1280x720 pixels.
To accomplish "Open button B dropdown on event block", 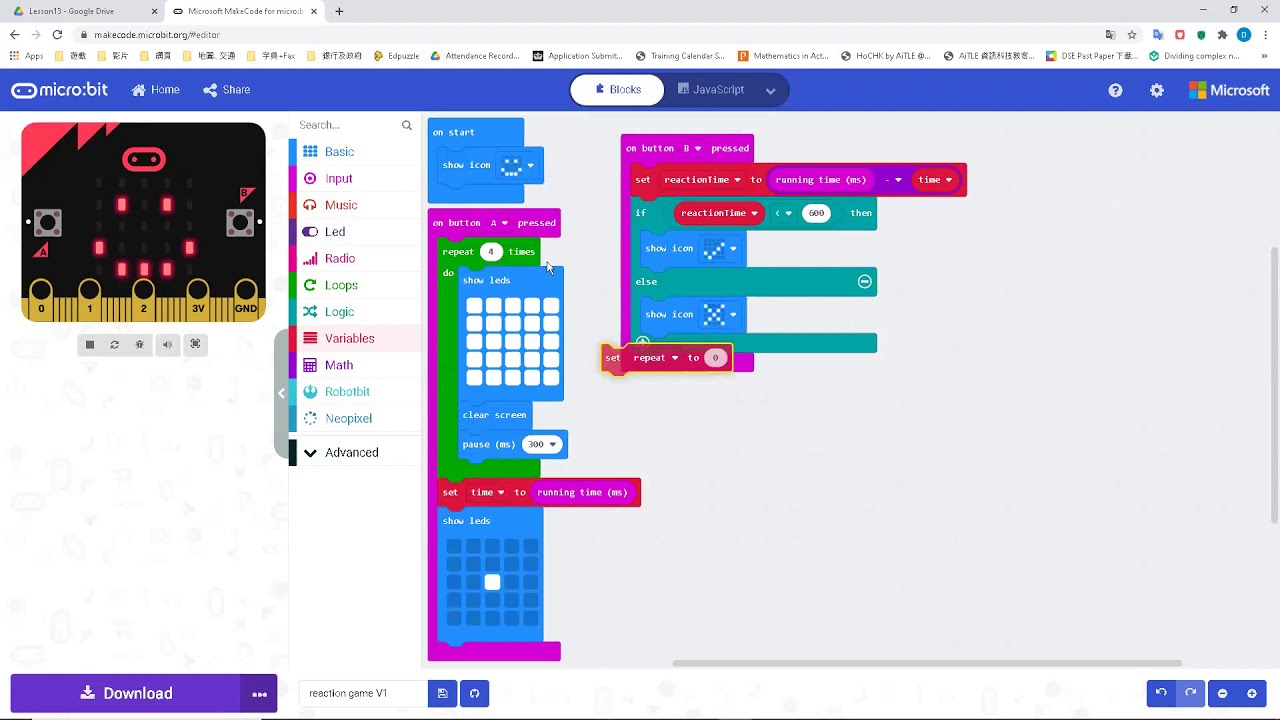I will point(691,148).
